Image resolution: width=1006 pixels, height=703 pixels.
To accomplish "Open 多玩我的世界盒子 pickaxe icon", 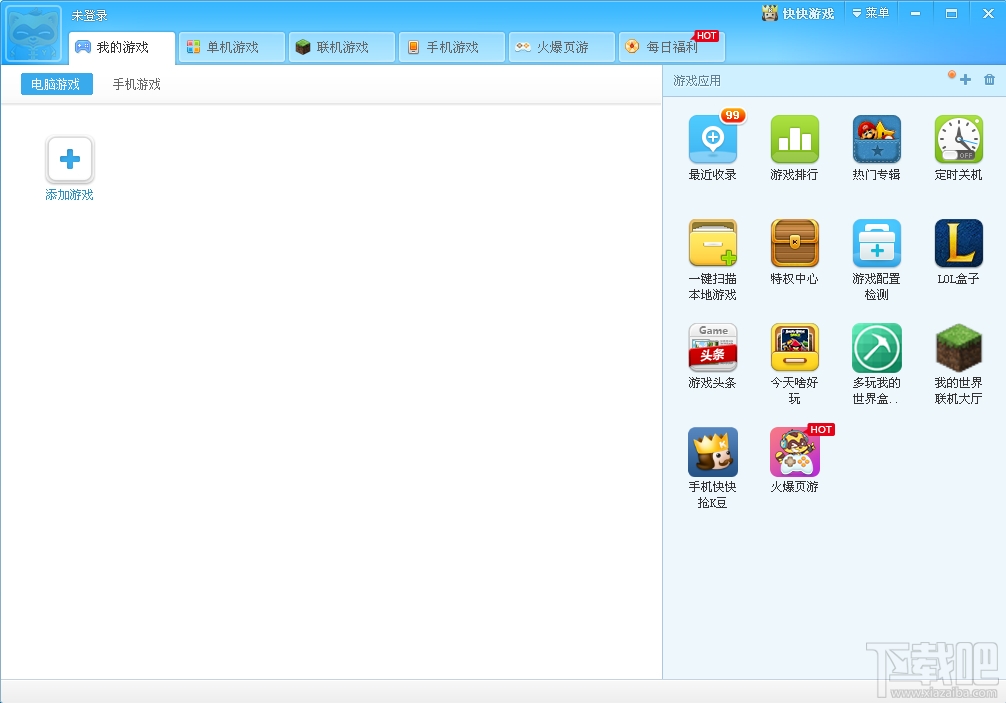I will tap(876, 347).
